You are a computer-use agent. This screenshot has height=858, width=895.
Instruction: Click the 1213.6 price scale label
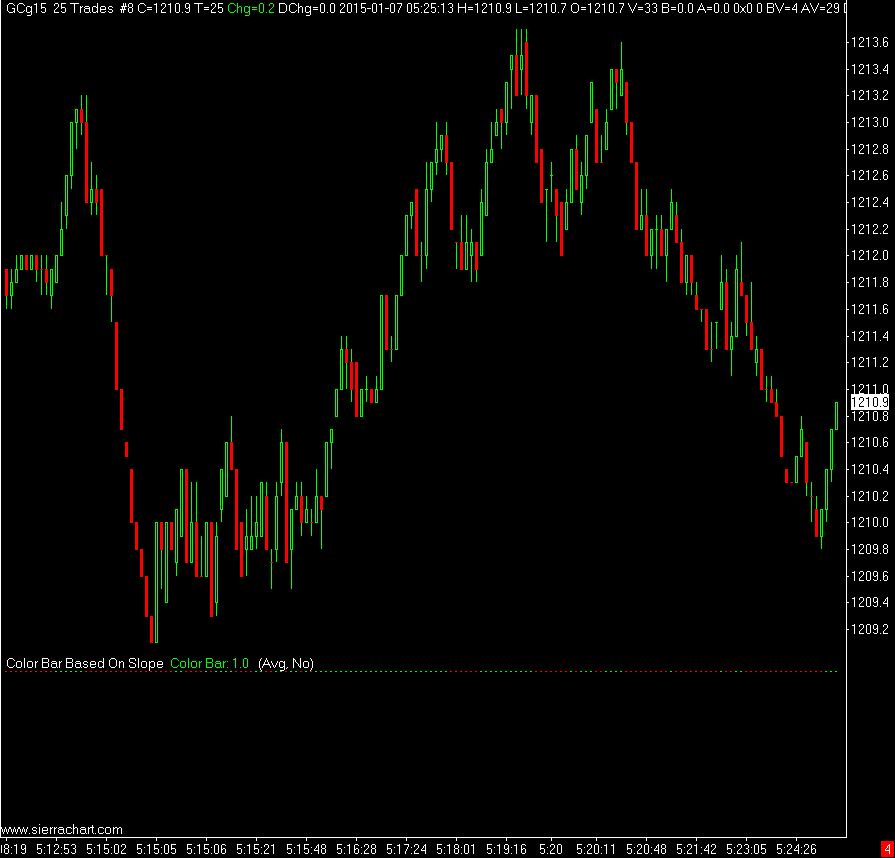[870, 42]
